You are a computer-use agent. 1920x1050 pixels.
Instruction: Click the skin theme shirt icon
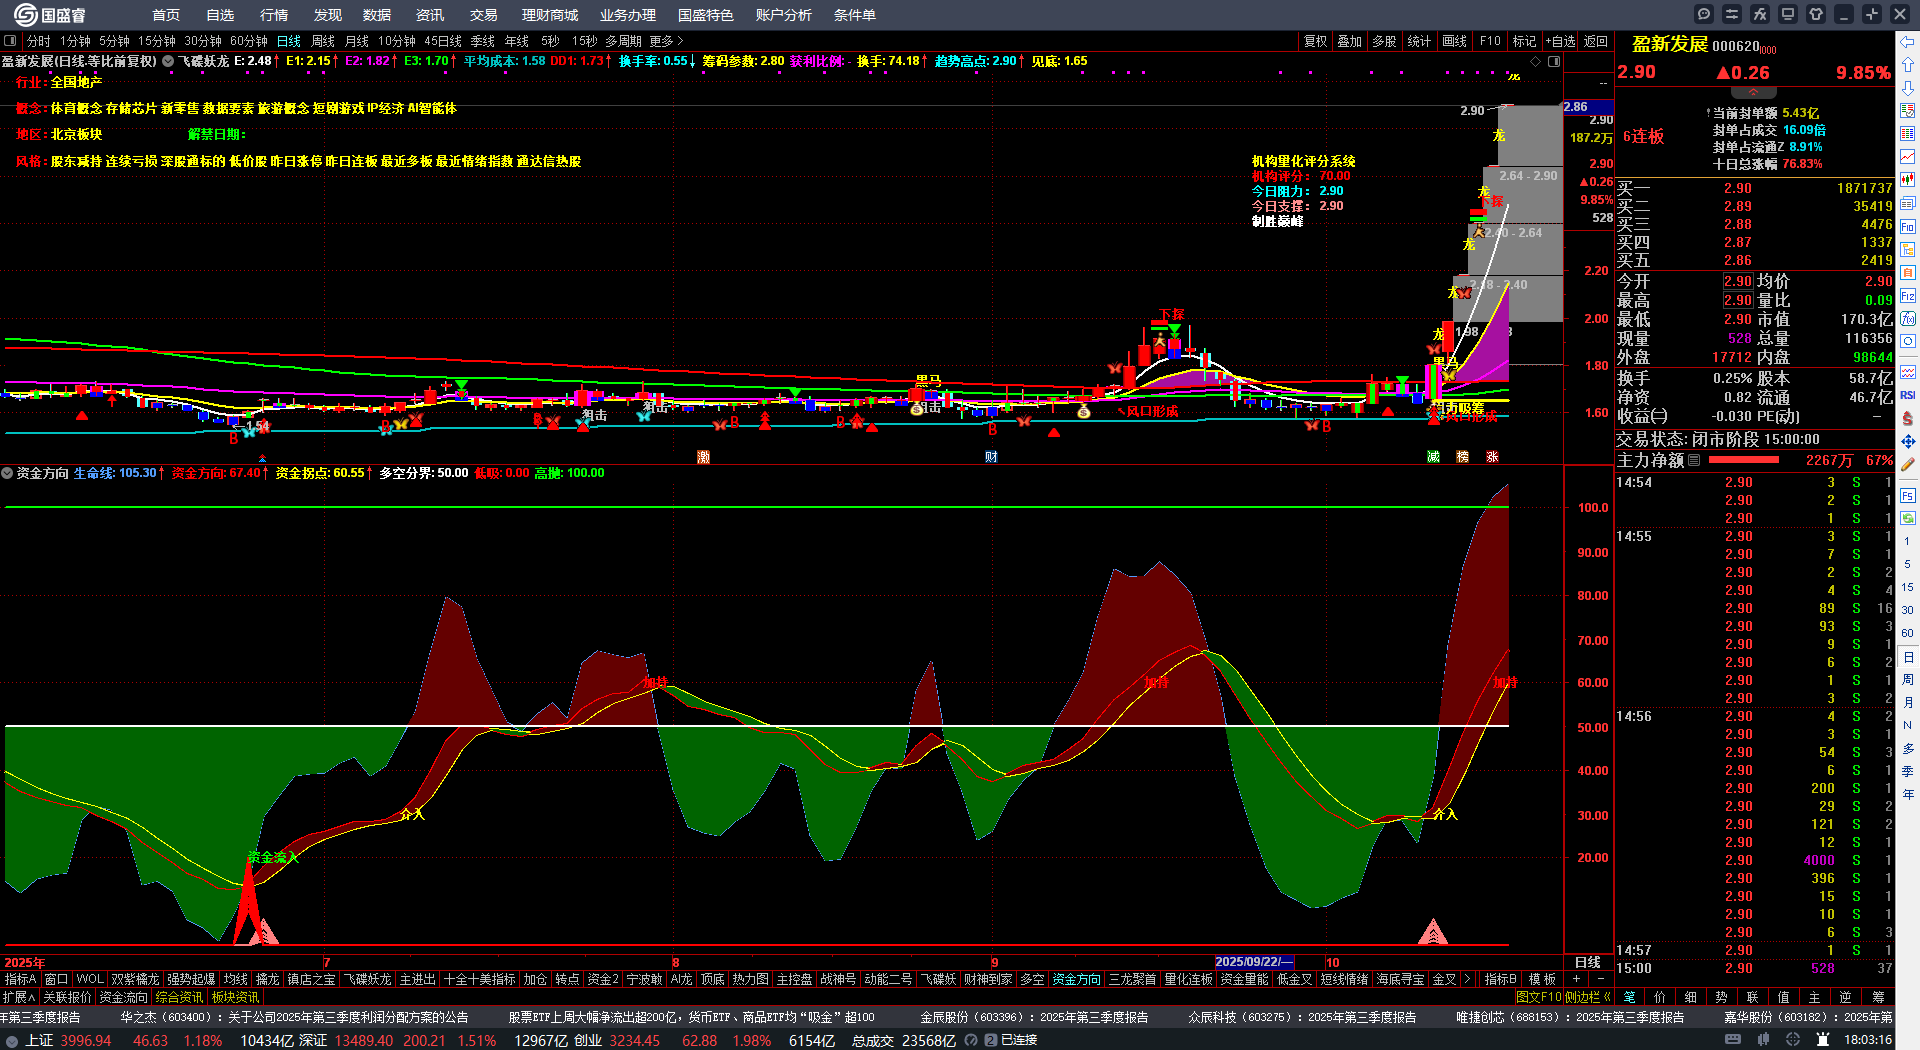1816,14
